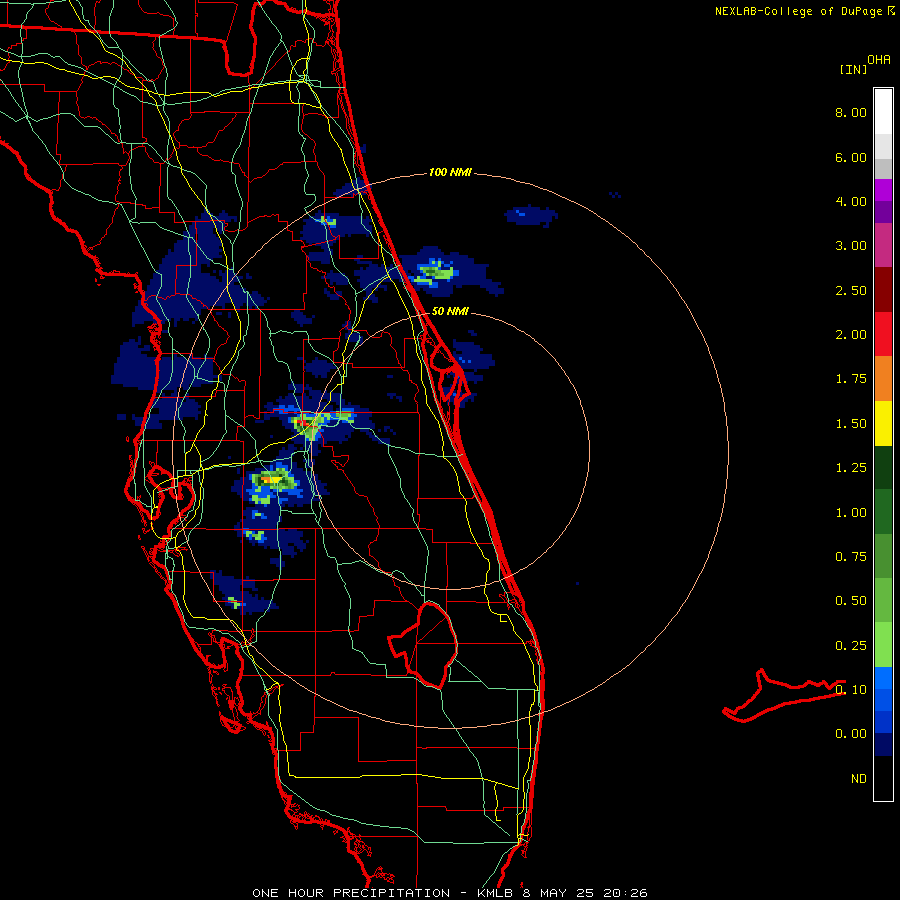The height and width of the screenshot is (900, 900).
Task: Select the 50 NMI range ring label
Action: (x=450, y=311)
